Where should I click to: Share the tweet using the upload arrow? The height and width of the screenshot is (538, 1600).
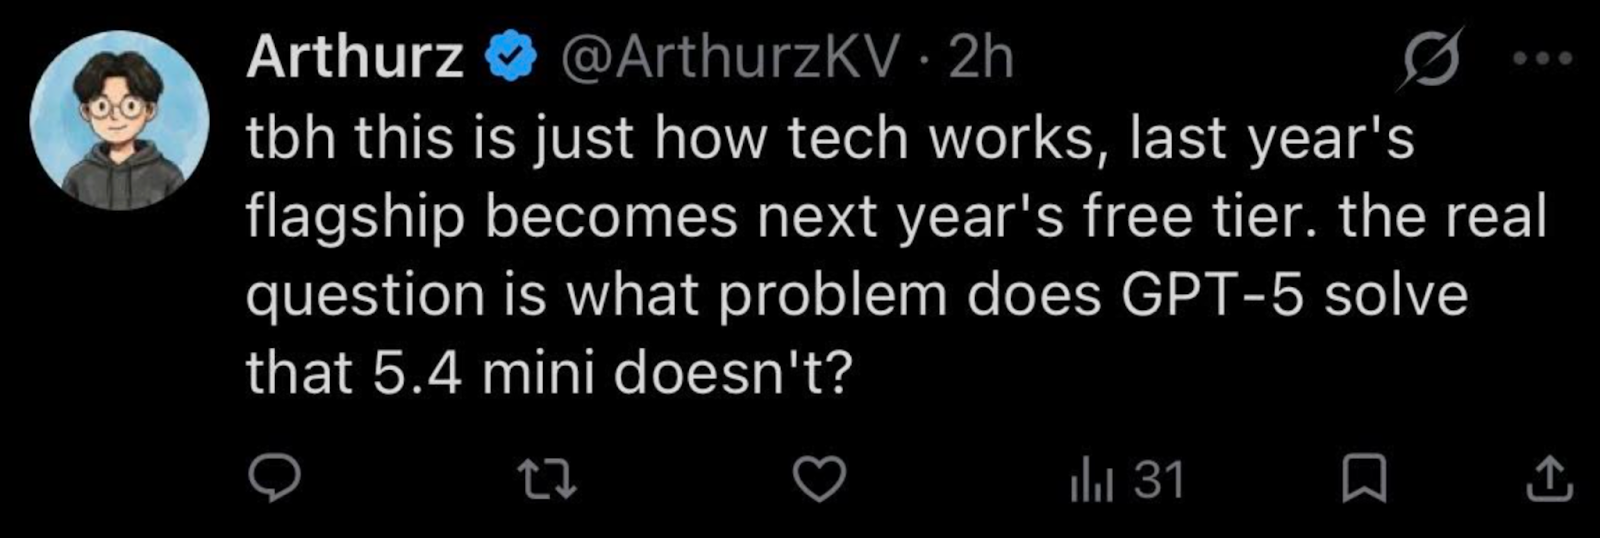(x=1548, y=479)
